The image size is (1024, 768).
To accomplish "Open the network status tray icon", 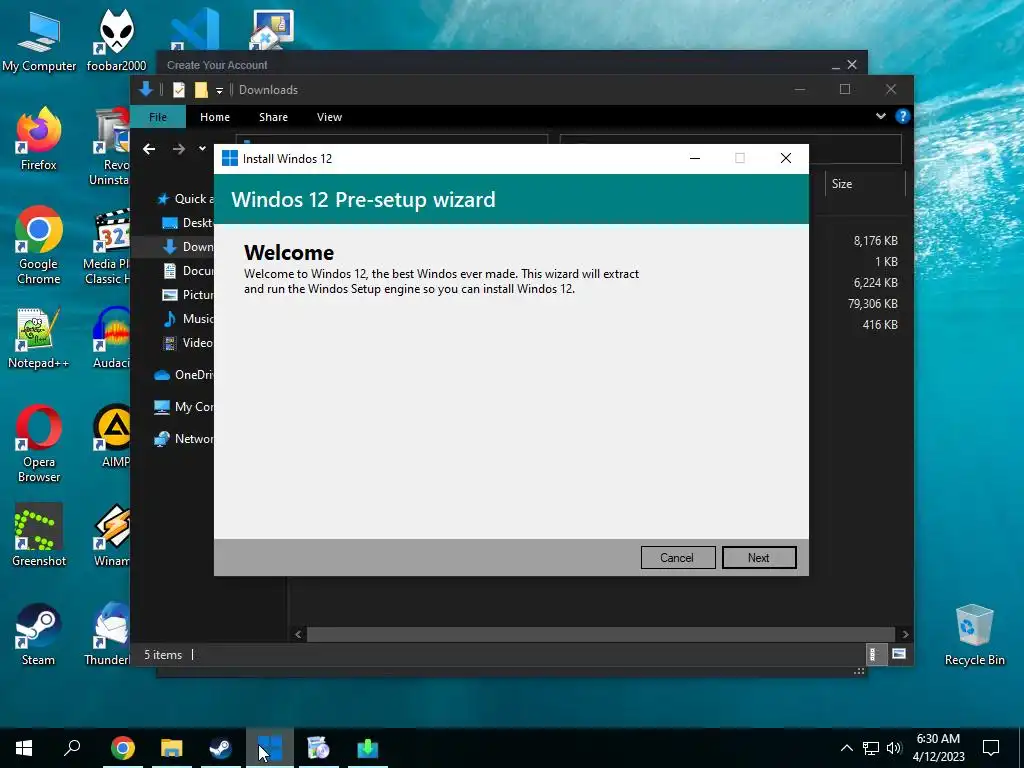I will point(871,748).
